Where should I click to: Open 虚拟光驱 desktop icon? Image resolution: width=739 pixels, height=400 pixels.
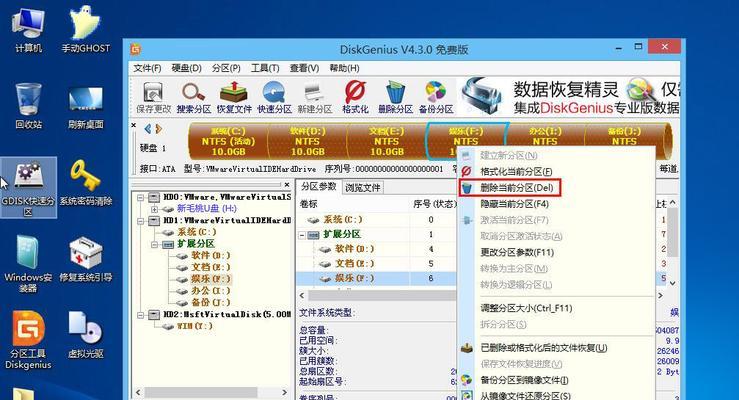tap(85, 335)
